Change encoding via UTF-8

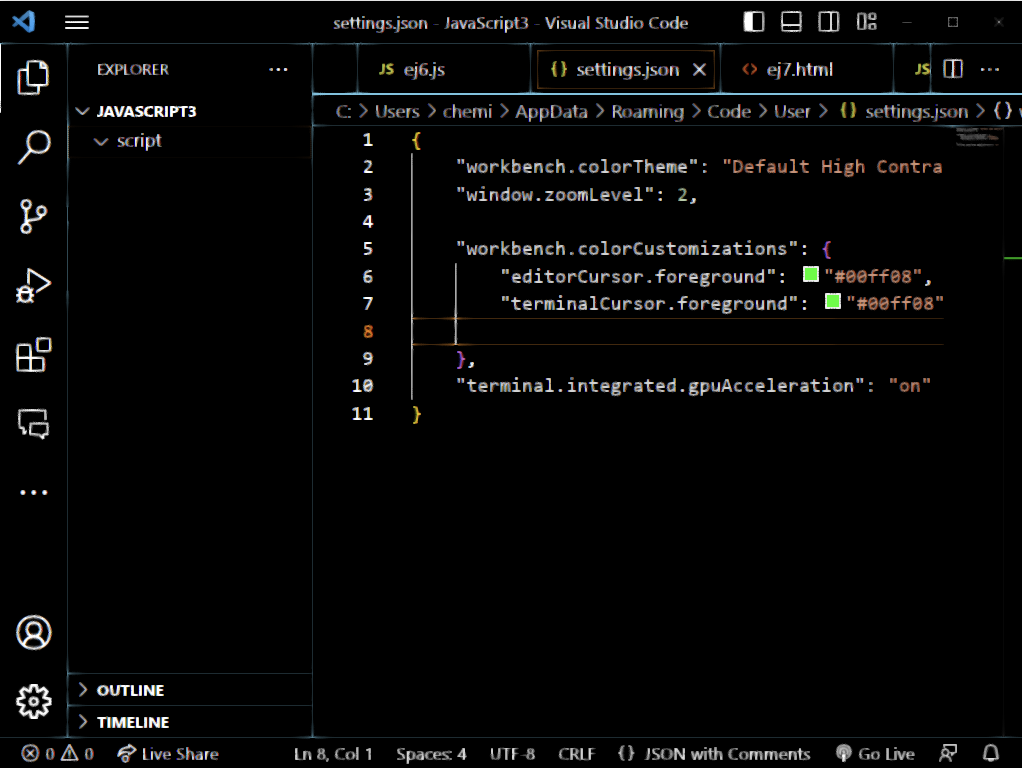(512, 754)
